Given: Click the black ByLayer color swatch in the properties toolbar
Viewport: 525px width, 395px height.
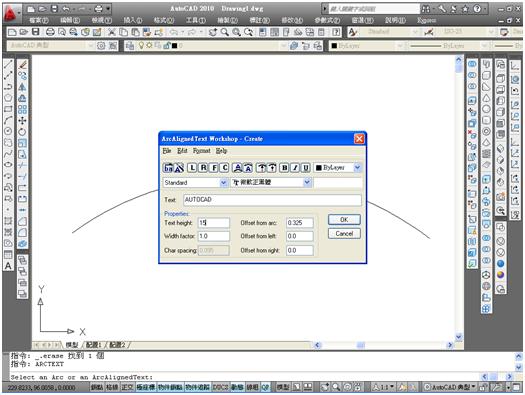Looking at the screenshot, I should pos(334,46).
